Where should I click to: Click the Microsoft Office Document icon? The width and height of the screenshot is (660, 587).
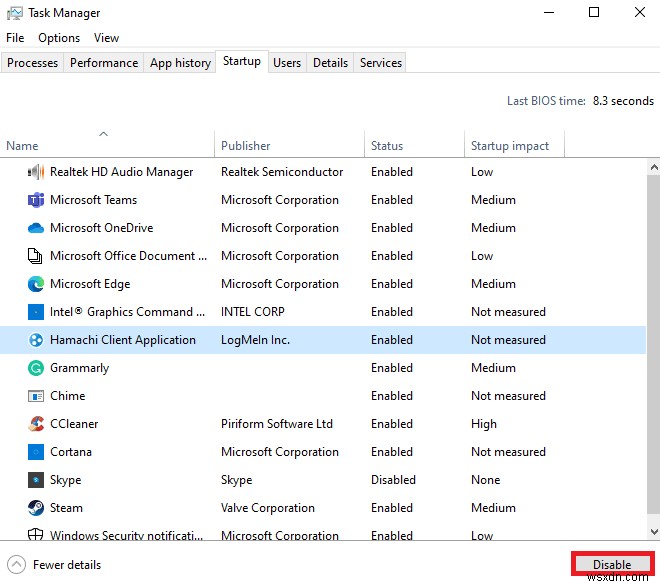[35, 256]
